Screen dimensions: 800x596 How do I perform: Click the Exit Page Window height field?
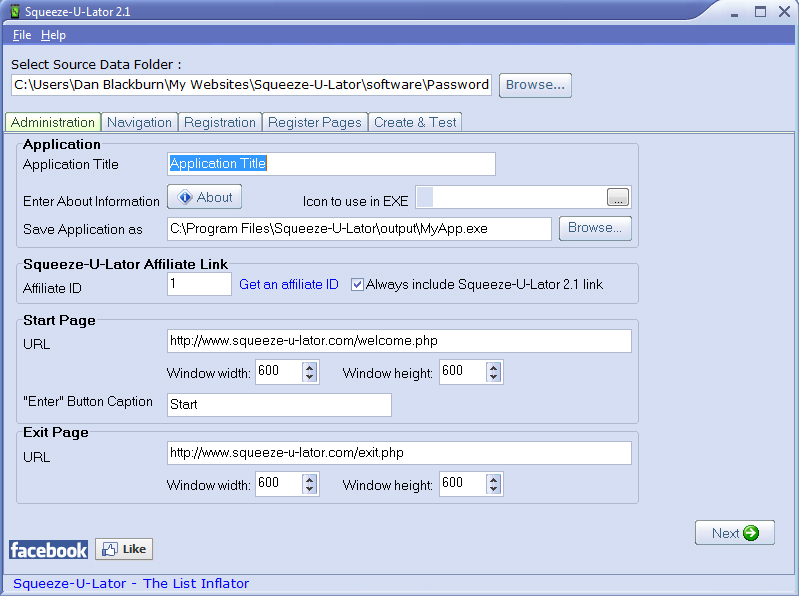463,484
